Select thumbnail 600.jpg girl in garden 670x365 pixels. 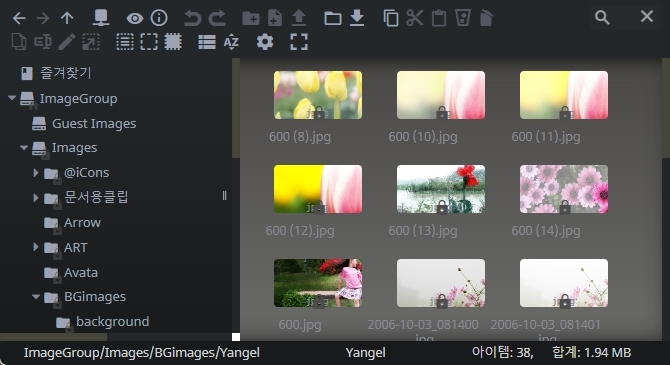pos(318,283)
